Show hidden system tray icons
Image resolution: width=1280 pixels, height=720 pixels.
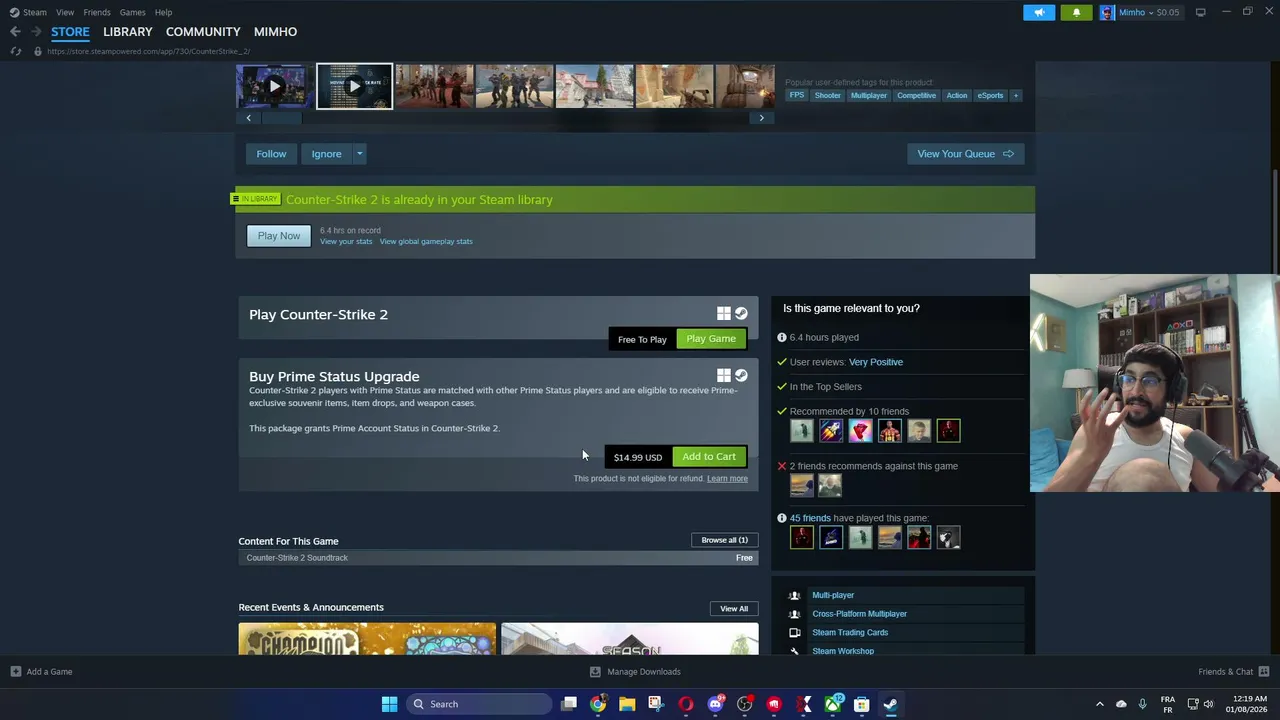(x=1100, y=704)
